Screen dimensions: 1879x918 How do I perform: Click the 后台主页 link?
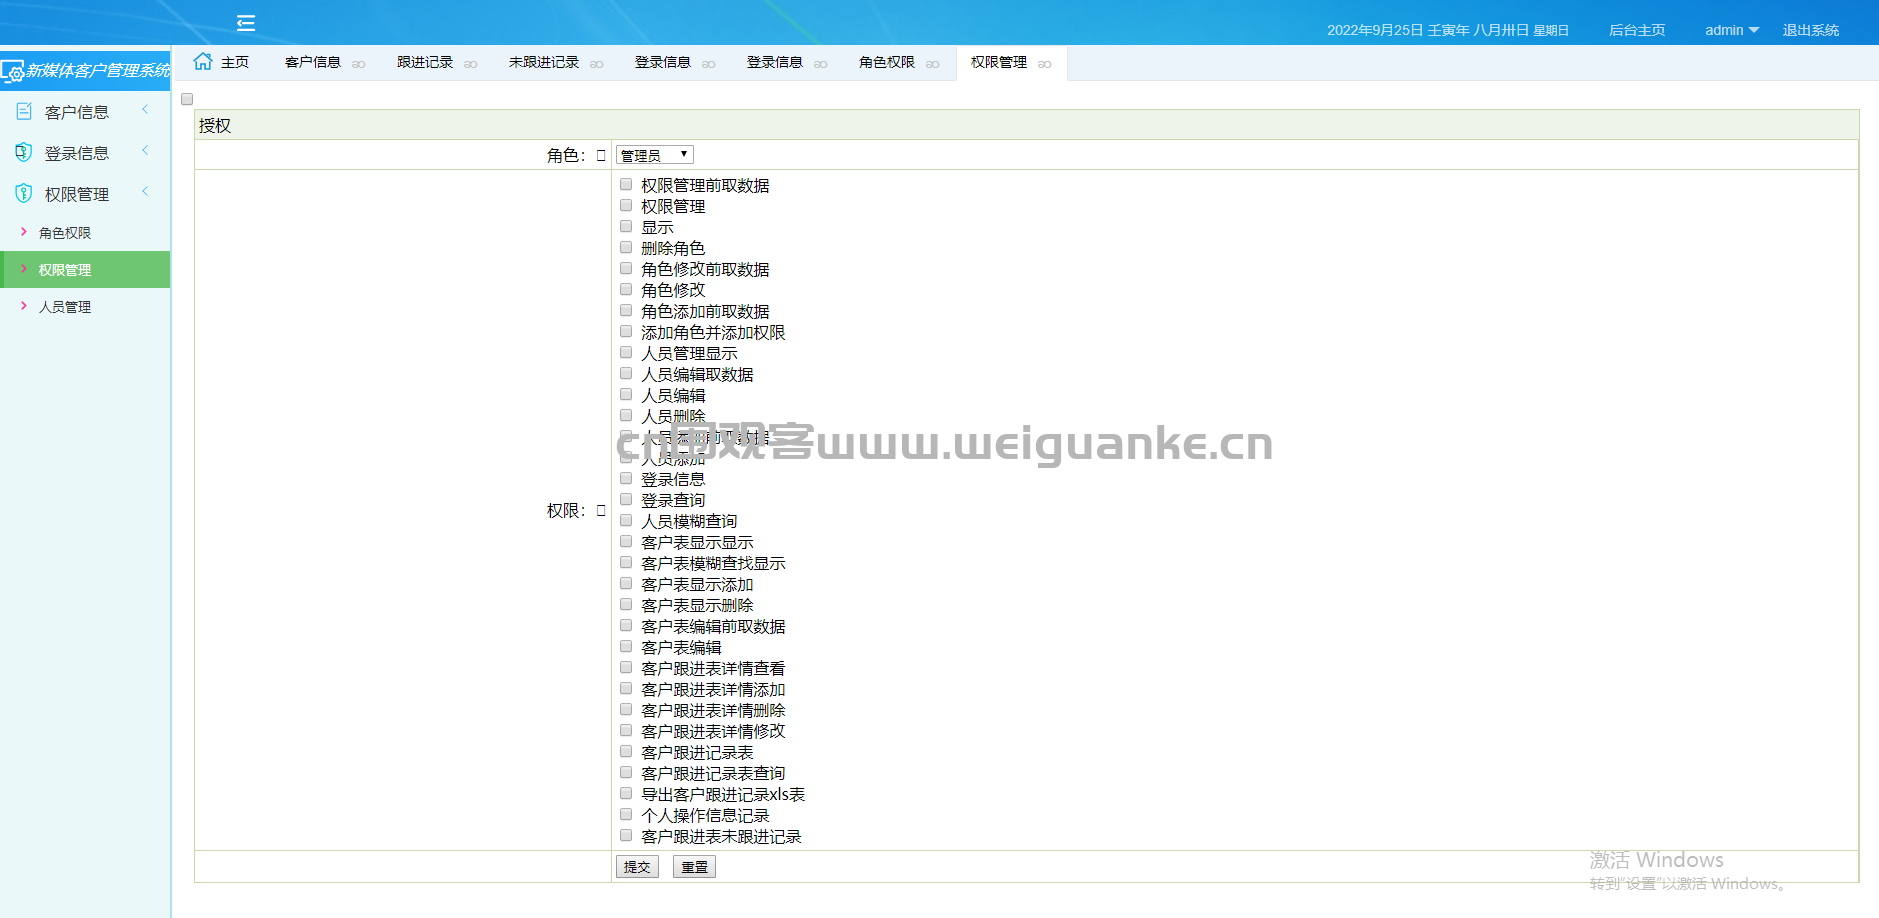(1637, 30)
